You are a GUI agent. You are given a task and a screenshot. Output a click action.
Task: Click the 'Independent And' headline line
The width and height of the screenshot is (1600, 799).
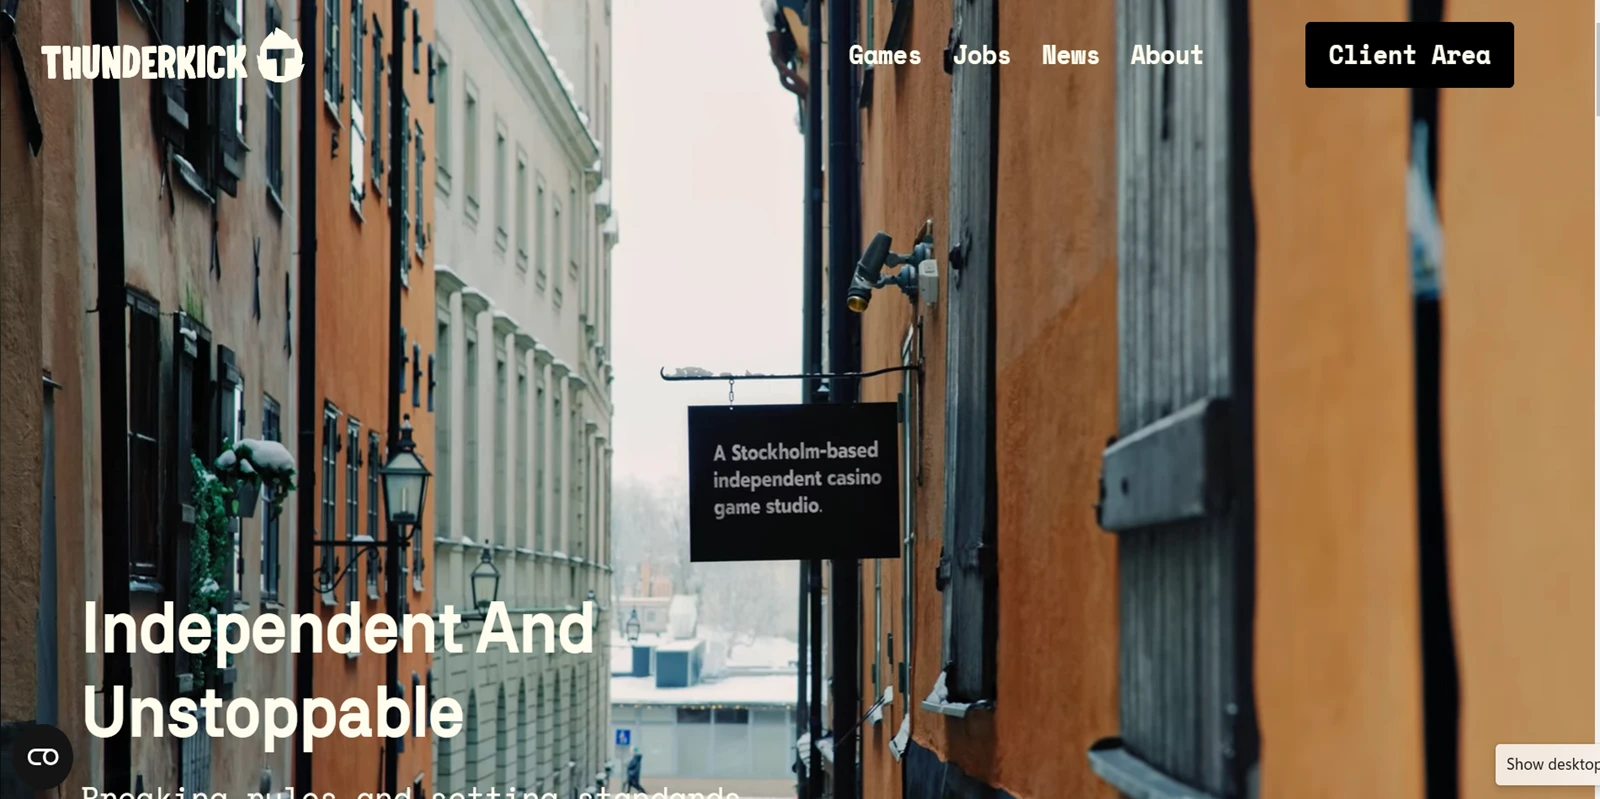pyautogui.click(x=338, y=629)
